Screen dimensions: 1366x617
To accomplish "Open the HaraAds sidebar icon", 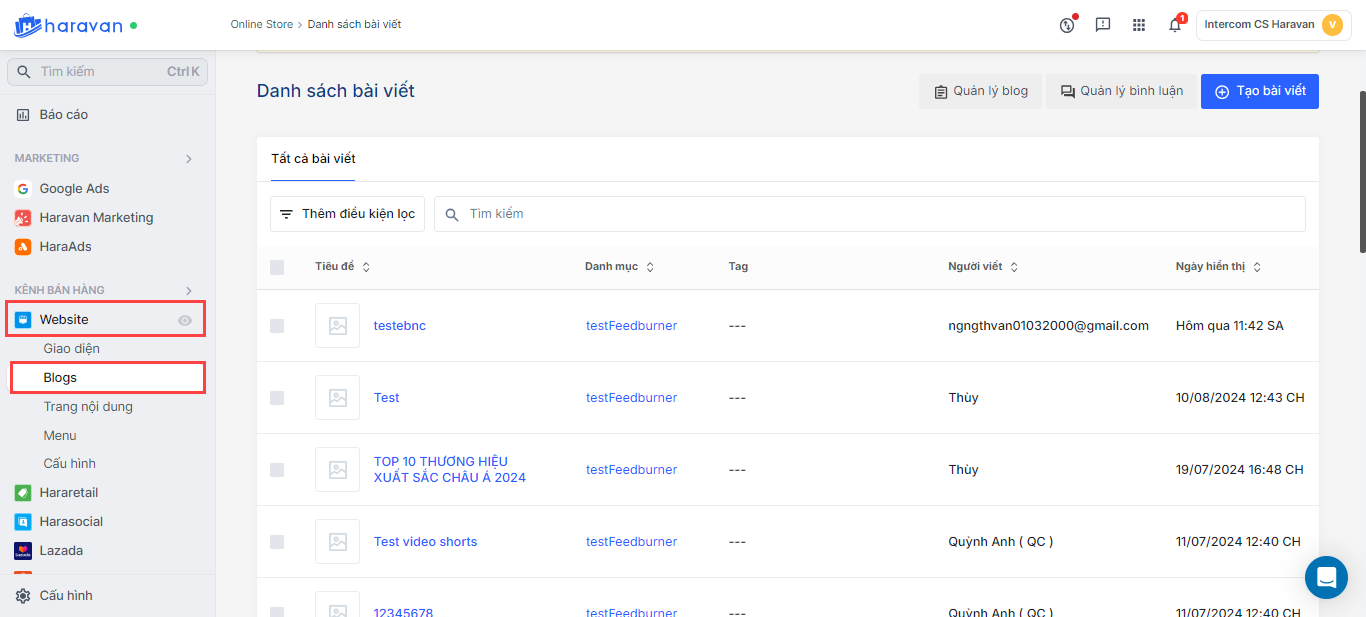I will pos(22,247).
